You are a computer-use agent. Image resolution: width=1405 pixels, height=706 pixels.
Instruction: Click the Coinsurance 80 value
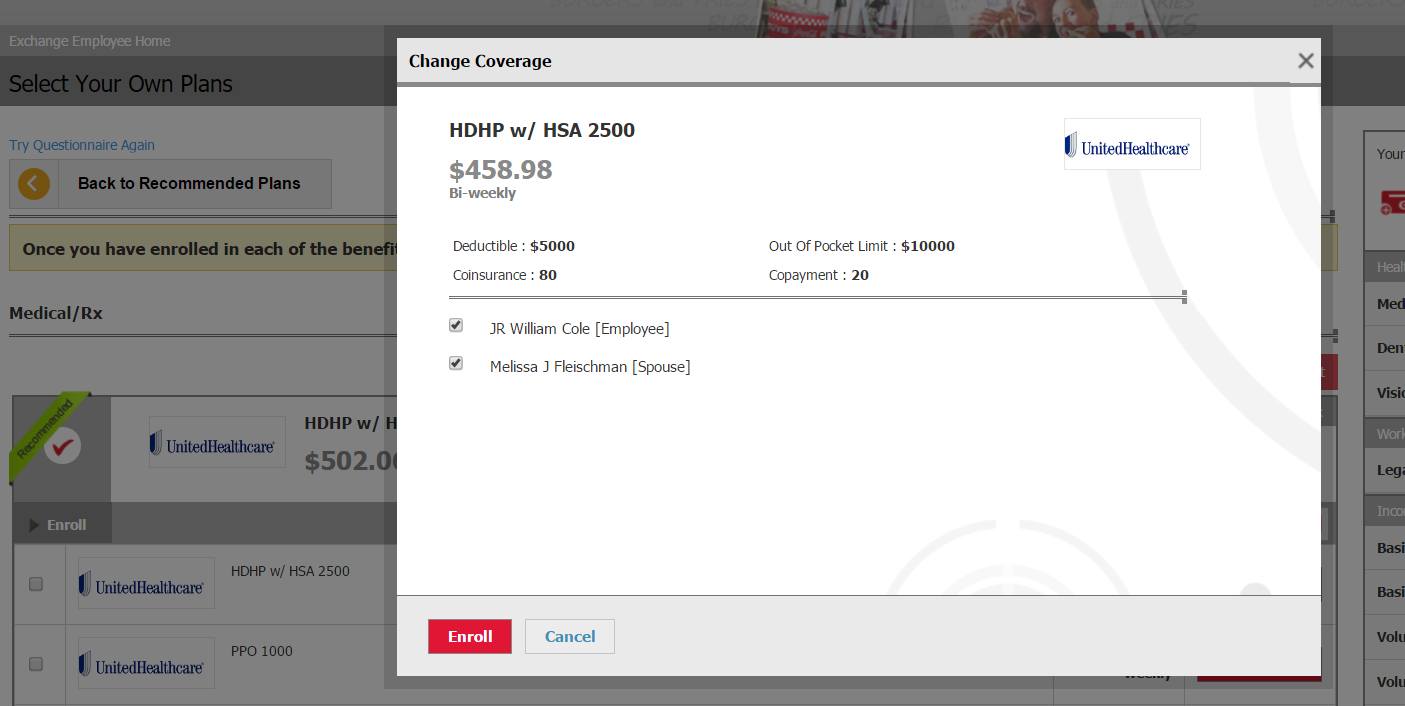pos(548,275)
